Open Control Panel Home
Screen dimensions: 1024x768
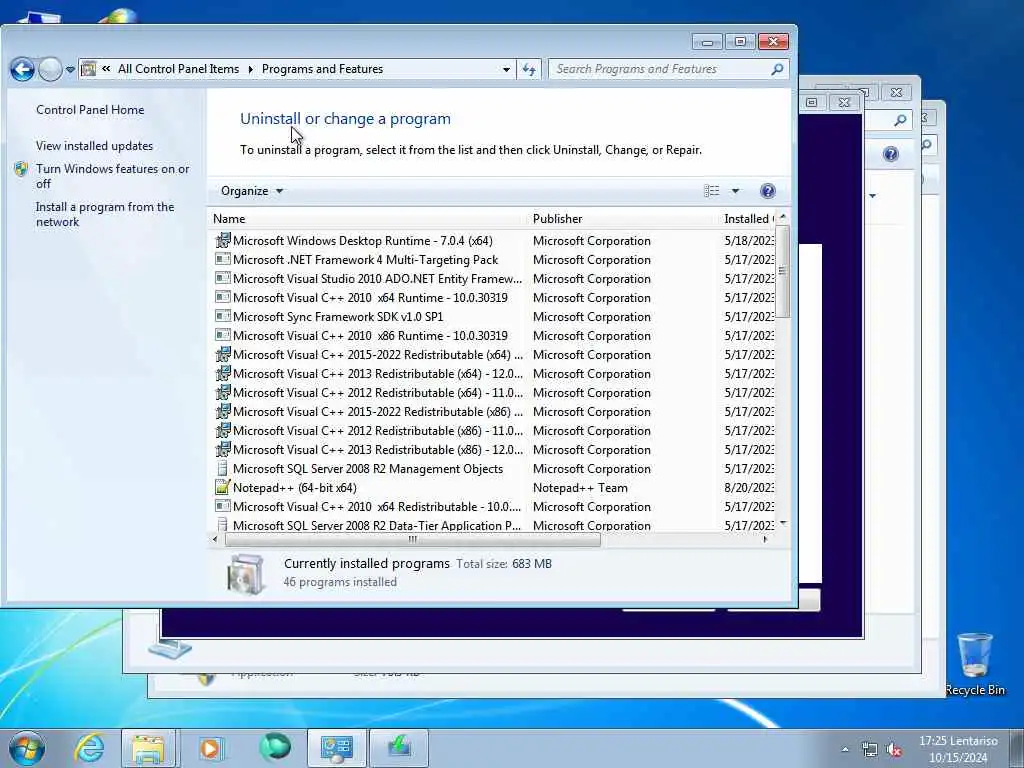click(x=90, y=110)
